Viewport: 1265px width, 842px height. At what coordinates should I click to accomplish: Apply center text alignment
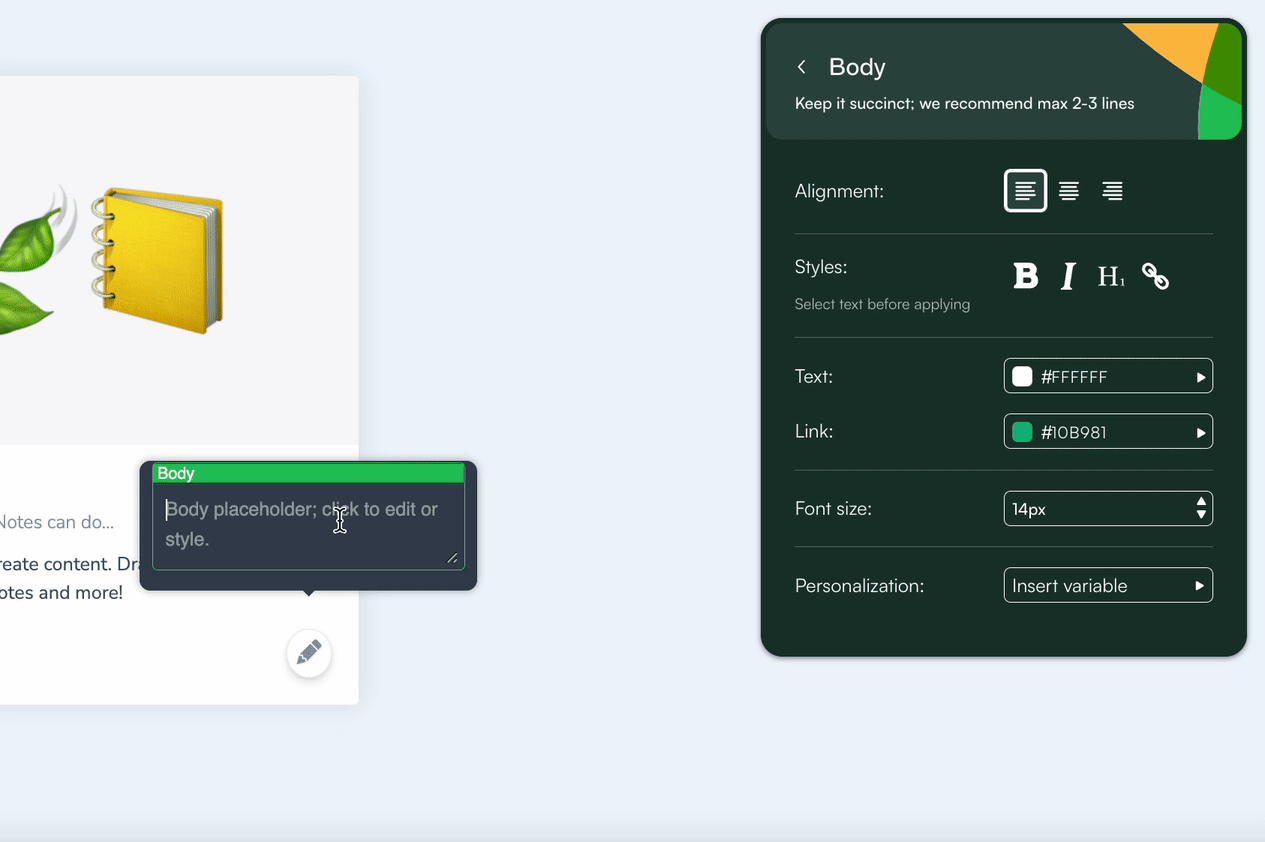coord(1069,190)
